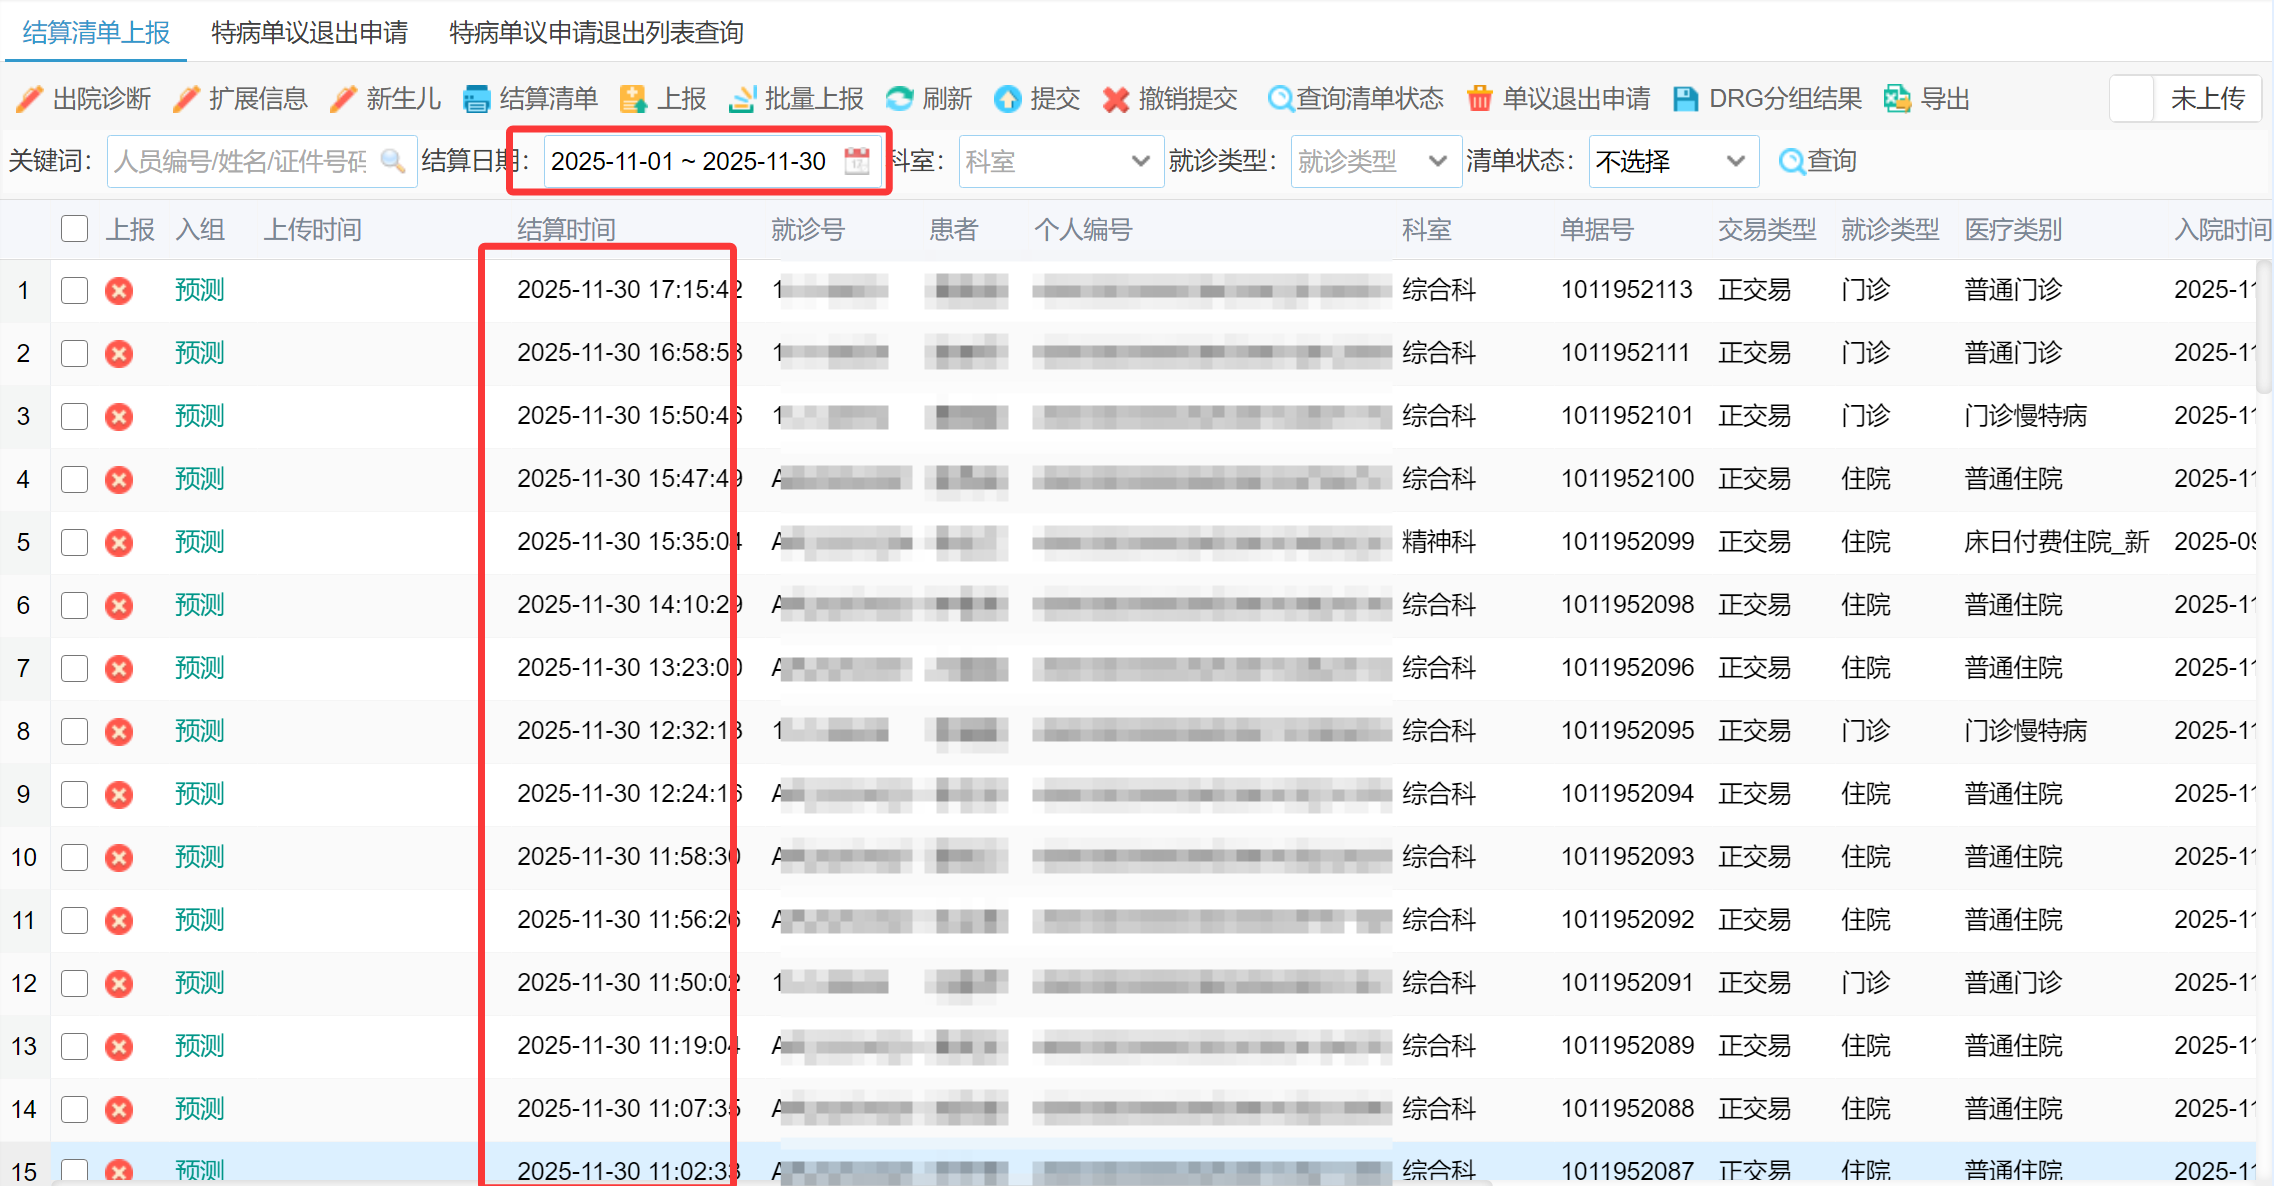Open the 结算日期 calendar picker icon
Image resolution: width=2274 pixels, height=1186 pixels.
point(857,161)
